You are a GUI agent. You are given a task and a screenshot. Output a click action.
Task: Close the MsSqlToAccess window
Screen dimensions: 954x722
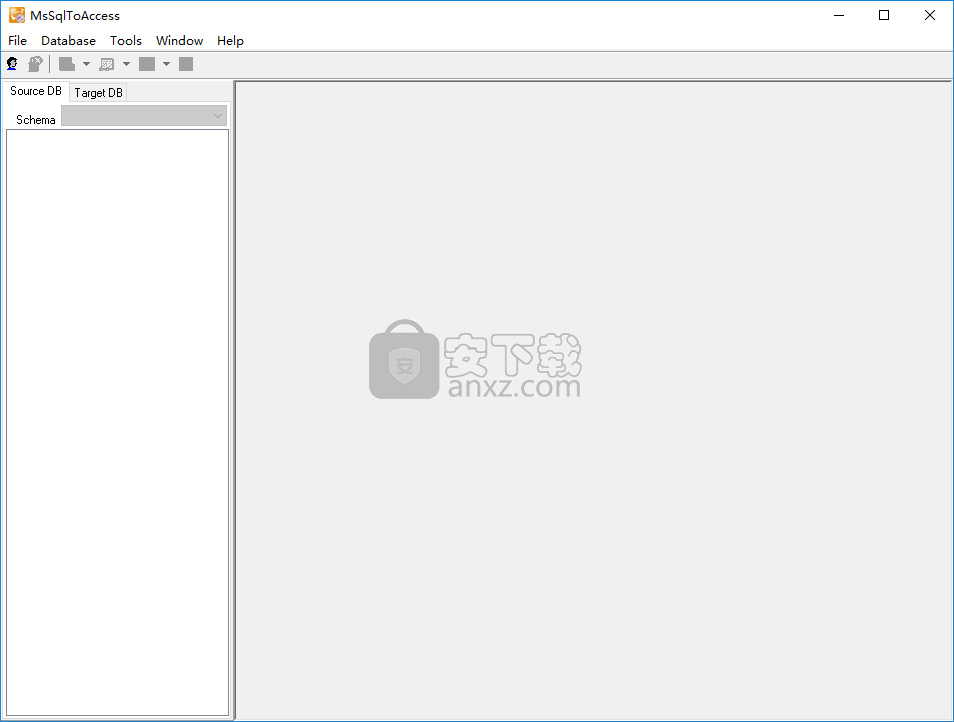(x=930, y=15)
